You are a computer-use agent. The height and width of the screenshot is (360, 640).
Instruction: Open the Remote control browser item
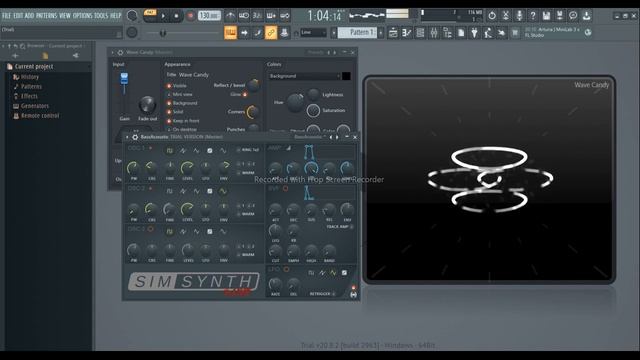pyautogui.click(x=40, y=116)
